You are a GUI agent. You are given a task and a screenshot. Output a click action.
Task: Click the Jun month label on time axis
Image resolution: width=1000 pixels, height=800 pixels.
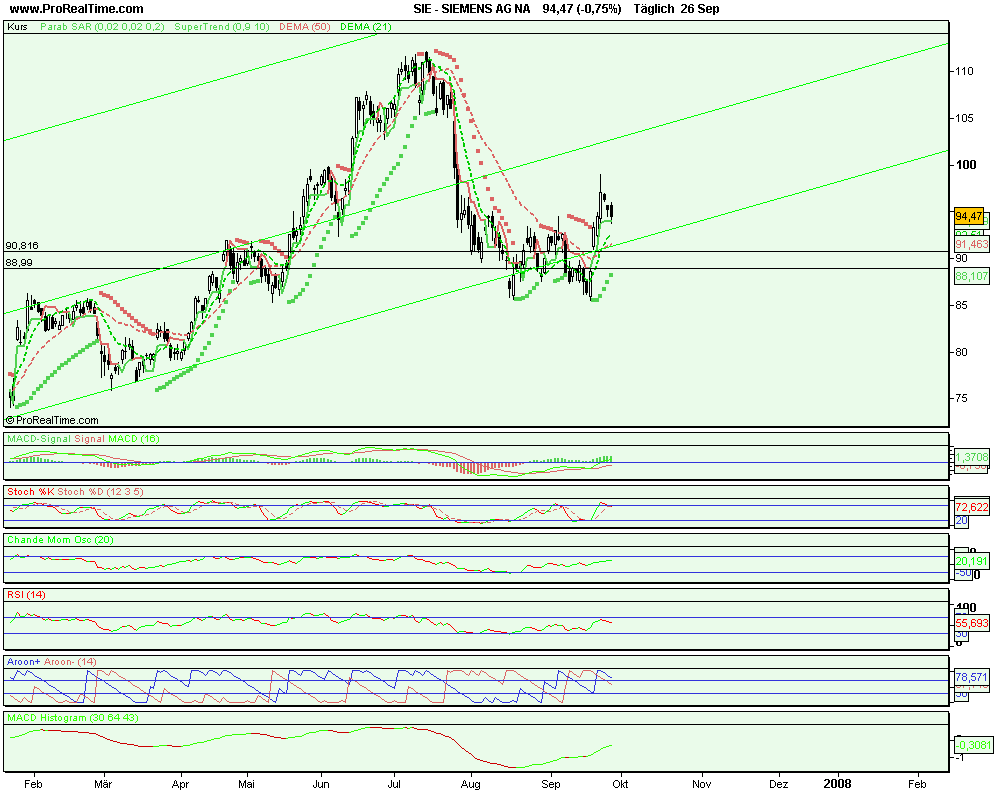point(321,784)
